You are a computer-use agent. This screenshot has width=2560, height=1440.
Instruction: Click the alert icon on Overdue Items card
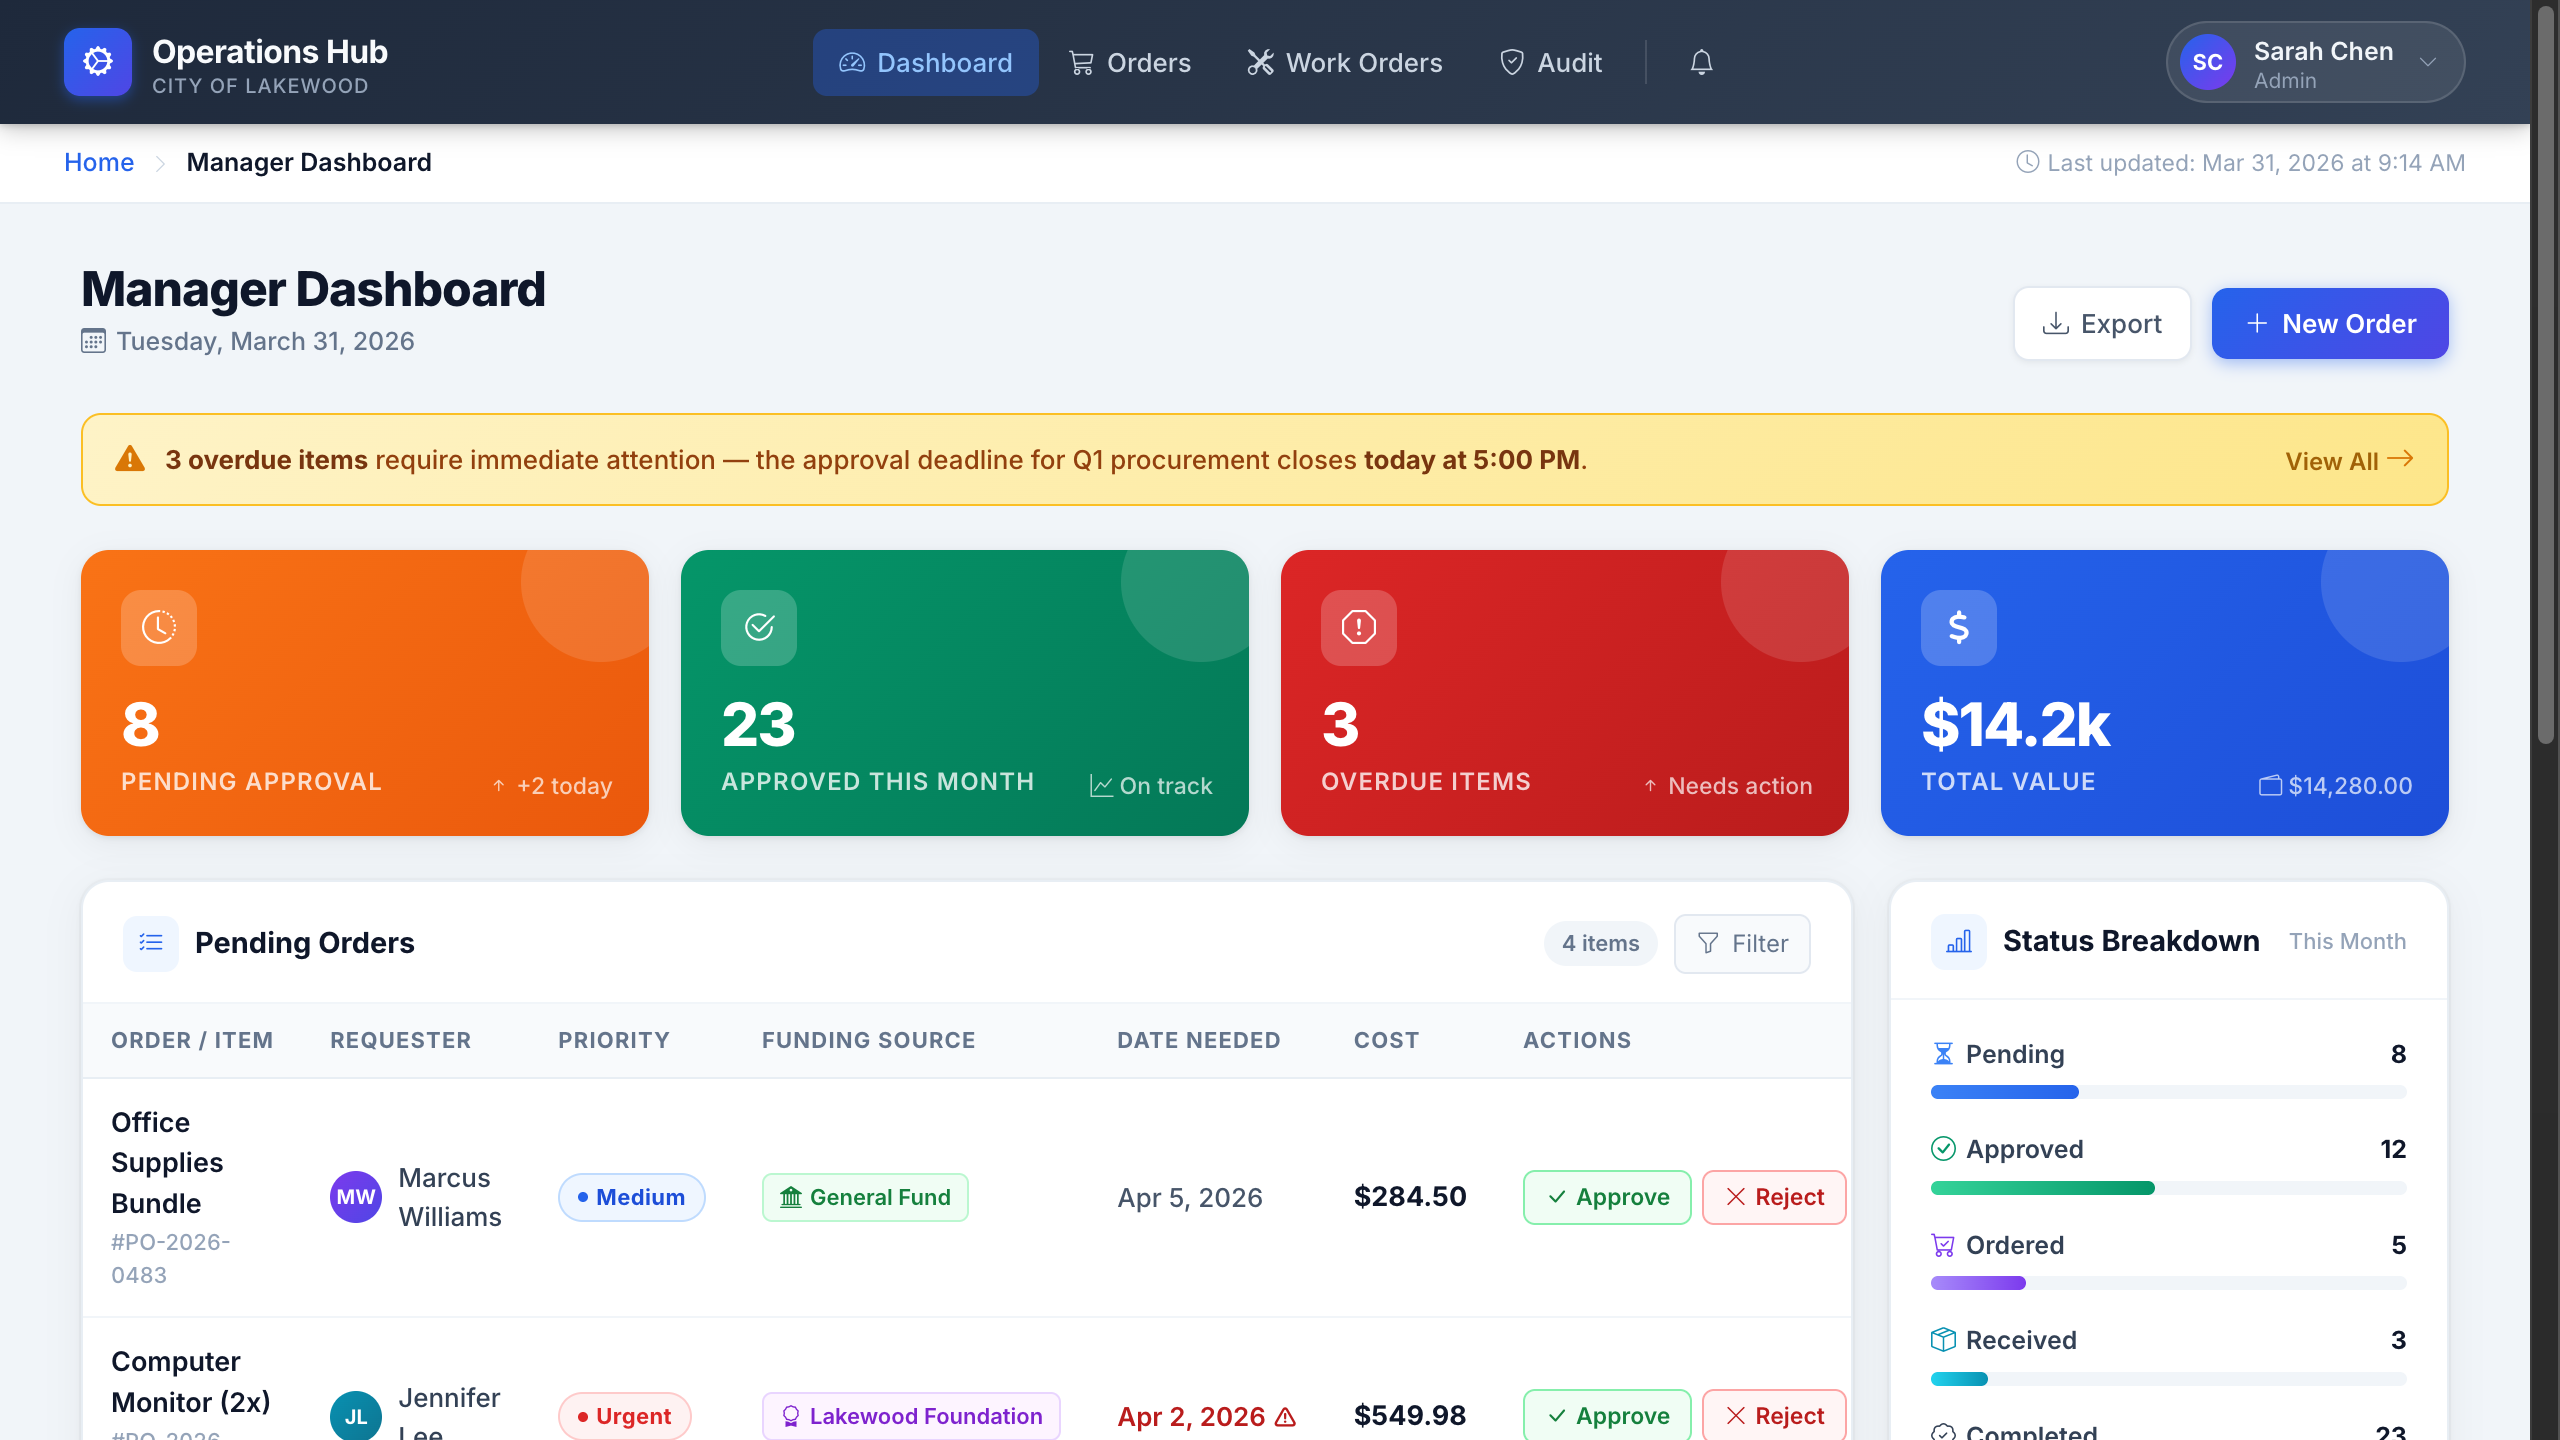pyautogui.click(x=1358, y=628)
